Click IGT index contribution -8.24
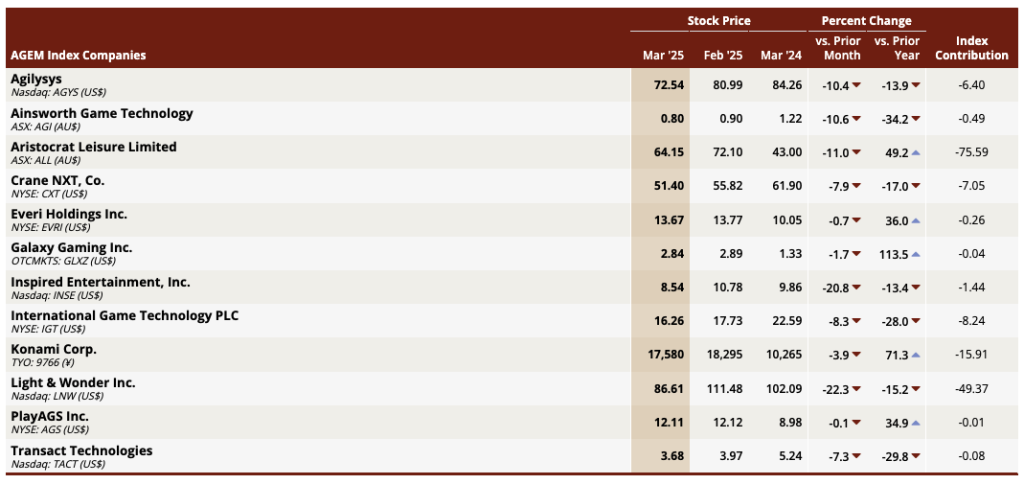Viewport: 1024px width, 484px height. (x=971, y=322)
